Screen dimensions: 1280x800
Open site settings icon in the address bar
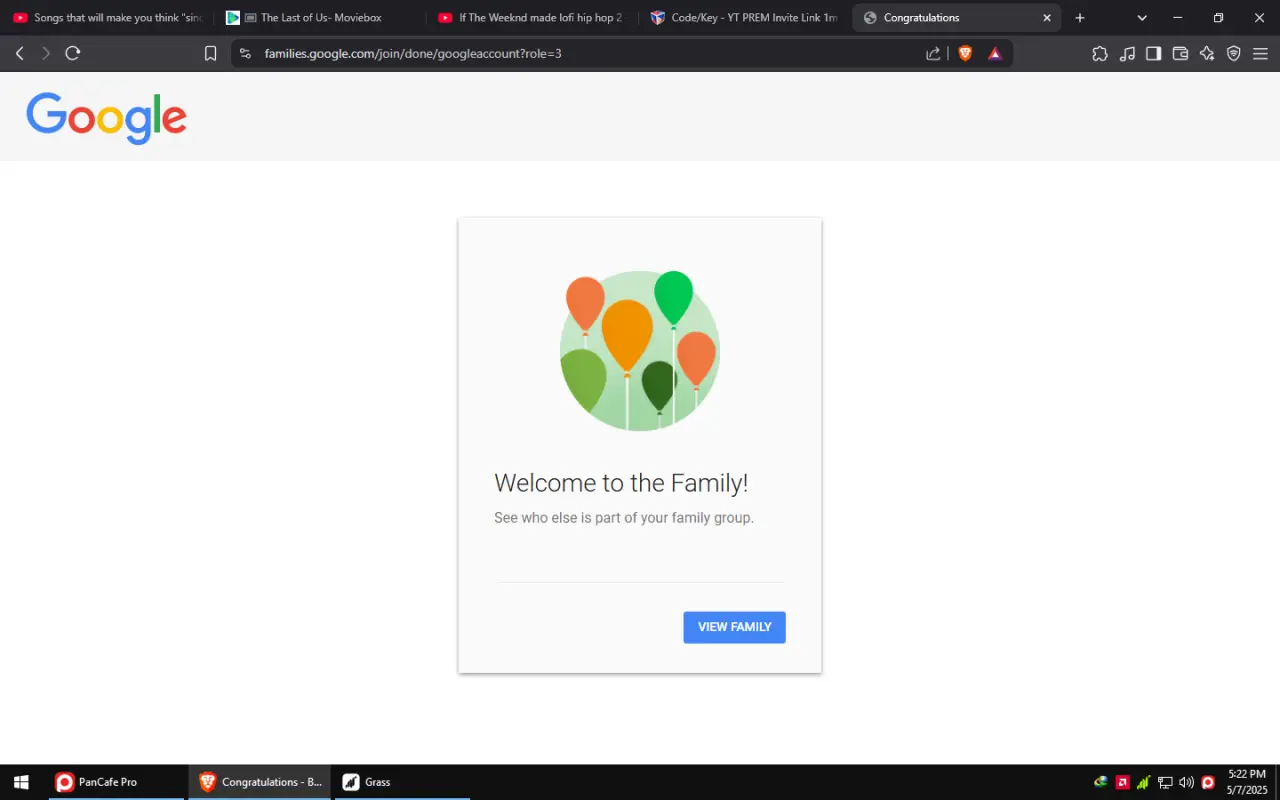[x=246, y=54]
